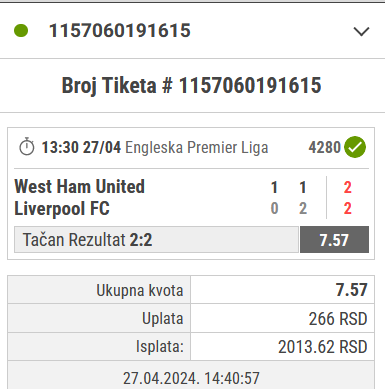Click the timestamp 27.04.2024. 14:40:57
The width and height of the screenshot is (385, 389).
[x=191, y=378]
